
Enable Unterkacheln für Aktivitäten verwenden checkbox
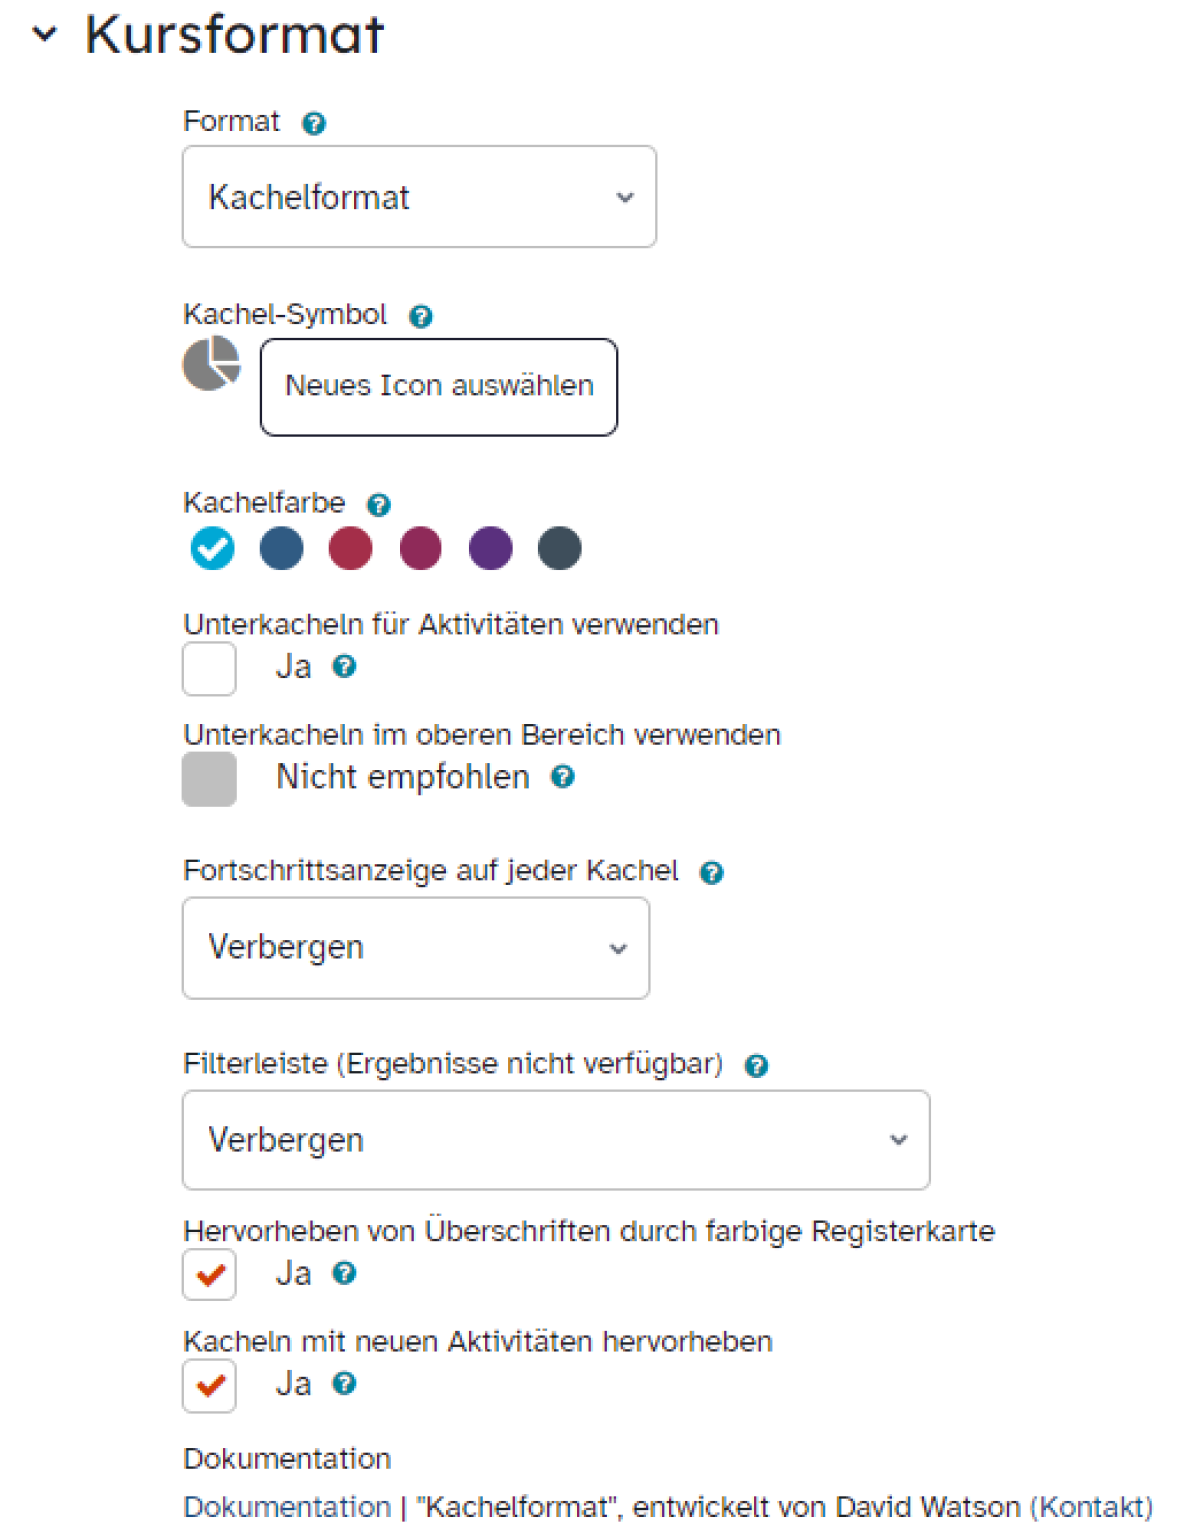(x=209, y=668)
